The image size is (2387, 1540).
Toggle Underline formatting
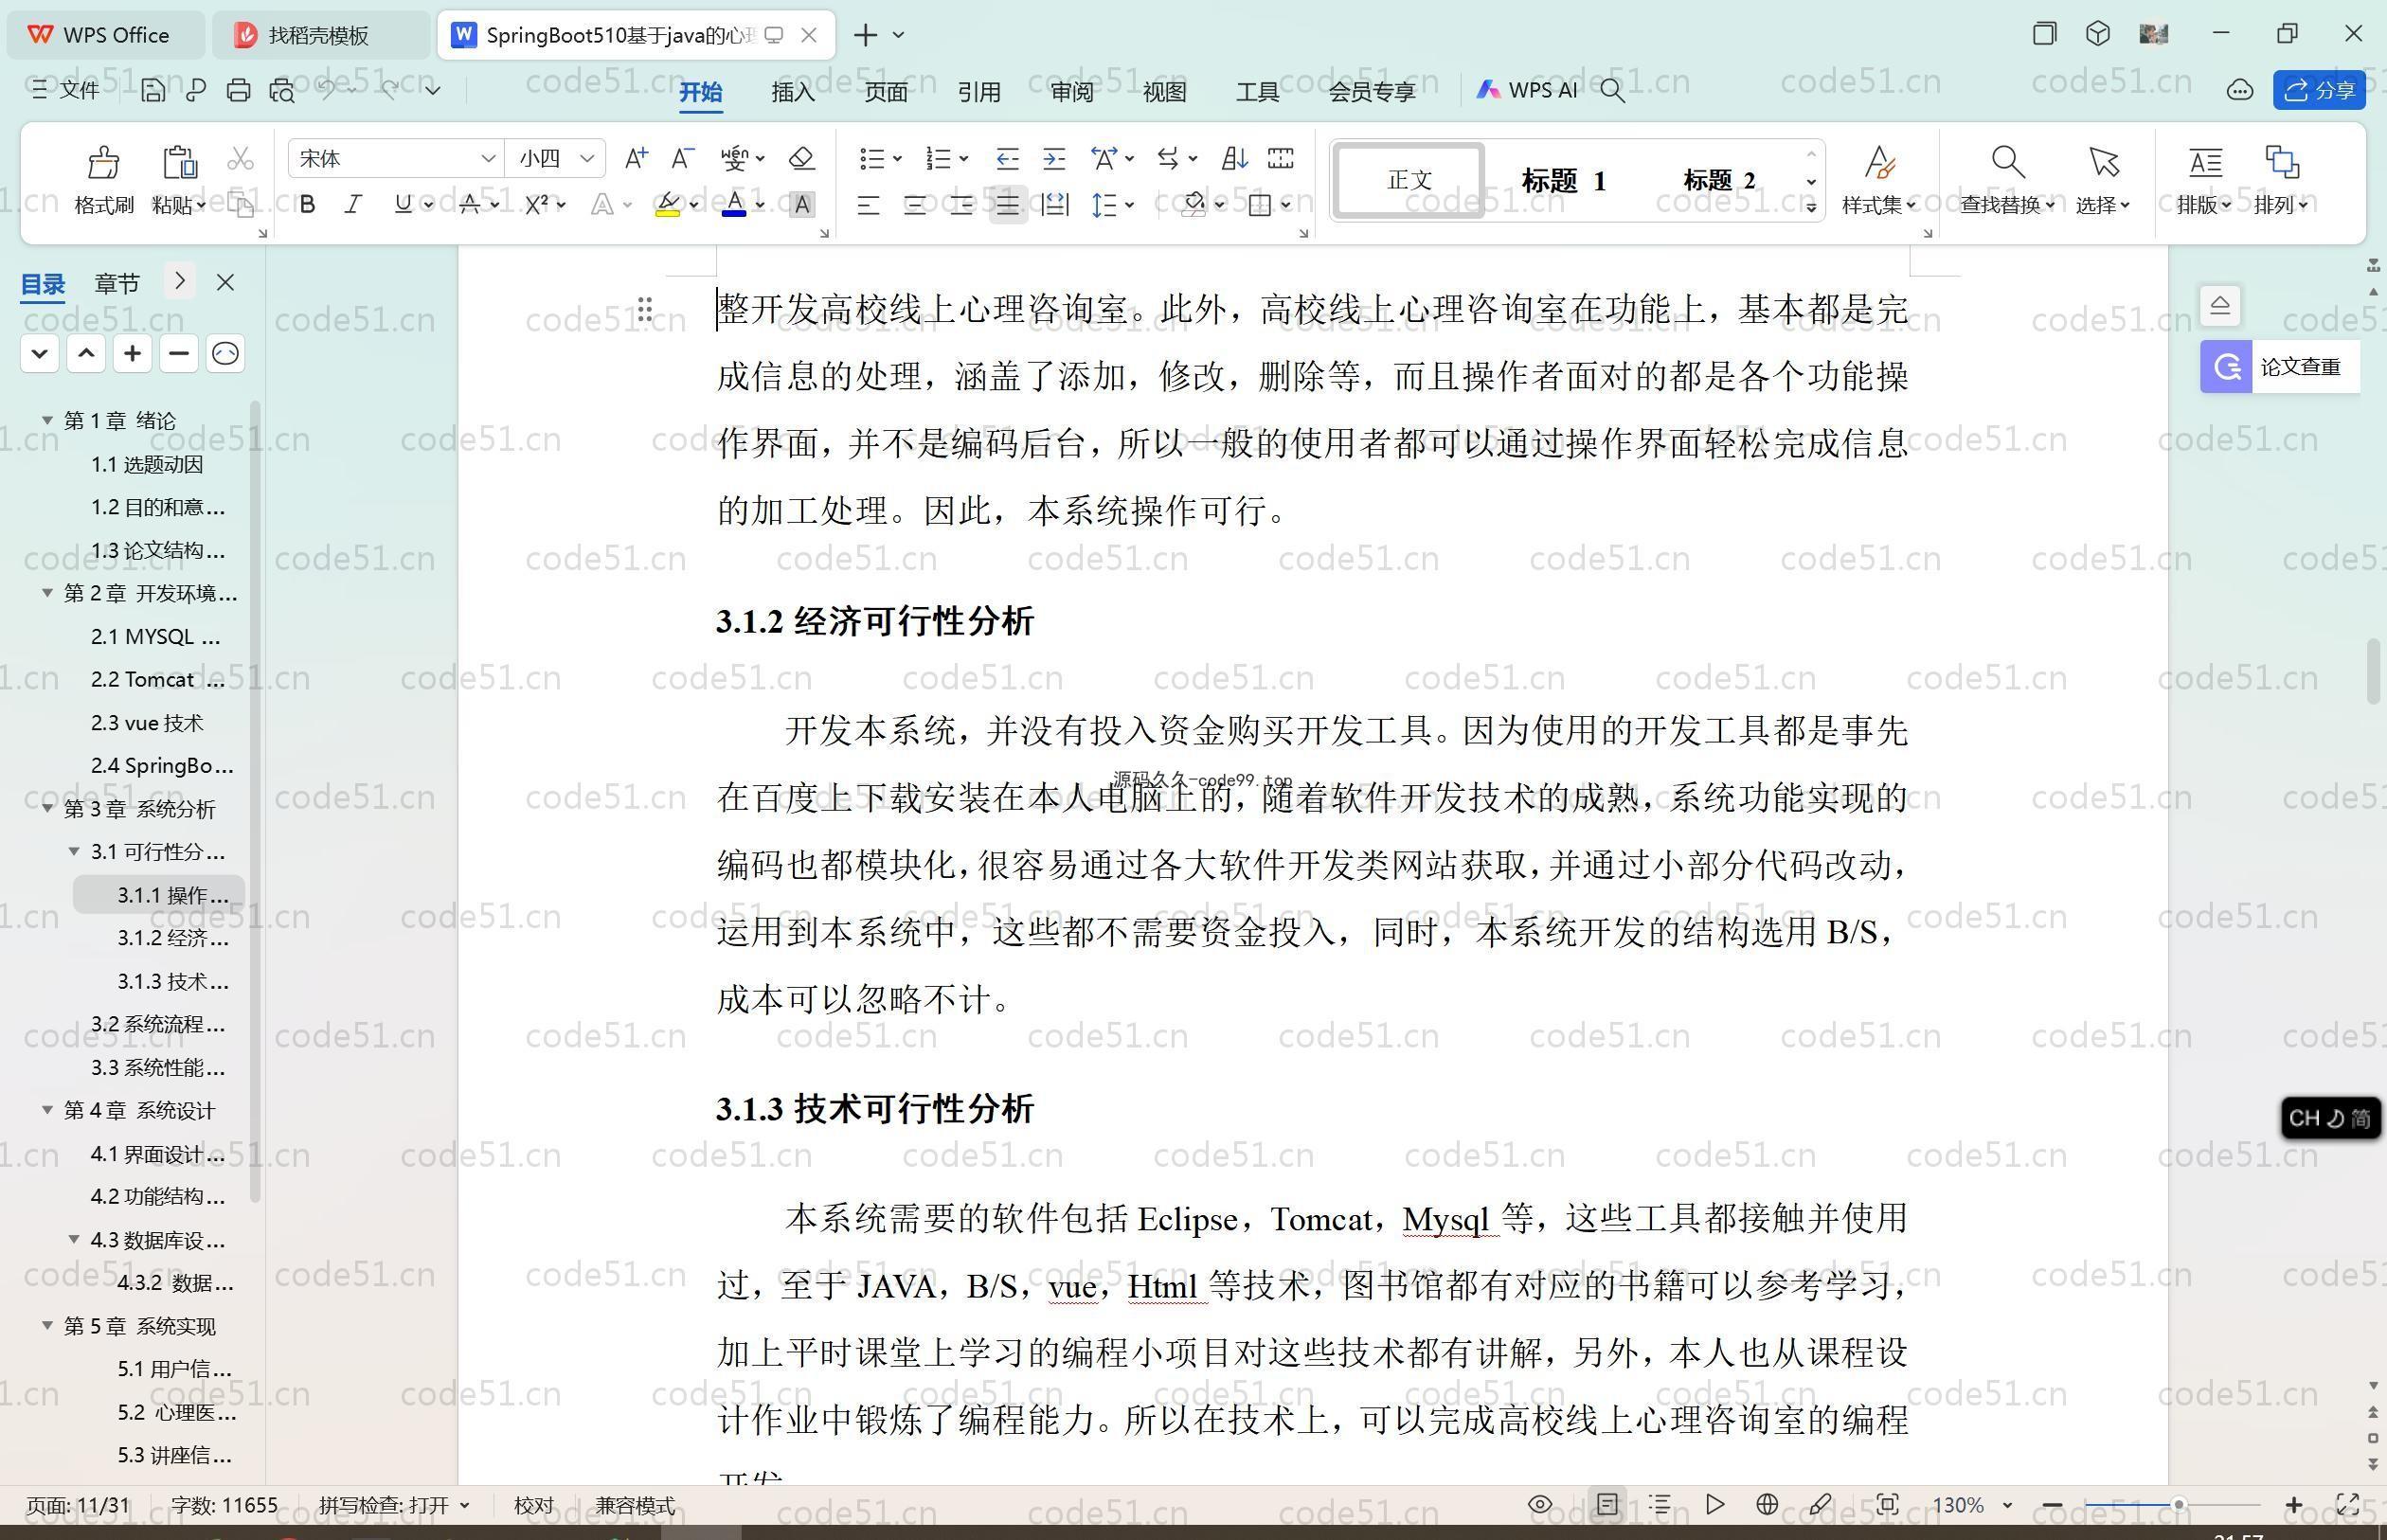[402, 205]
